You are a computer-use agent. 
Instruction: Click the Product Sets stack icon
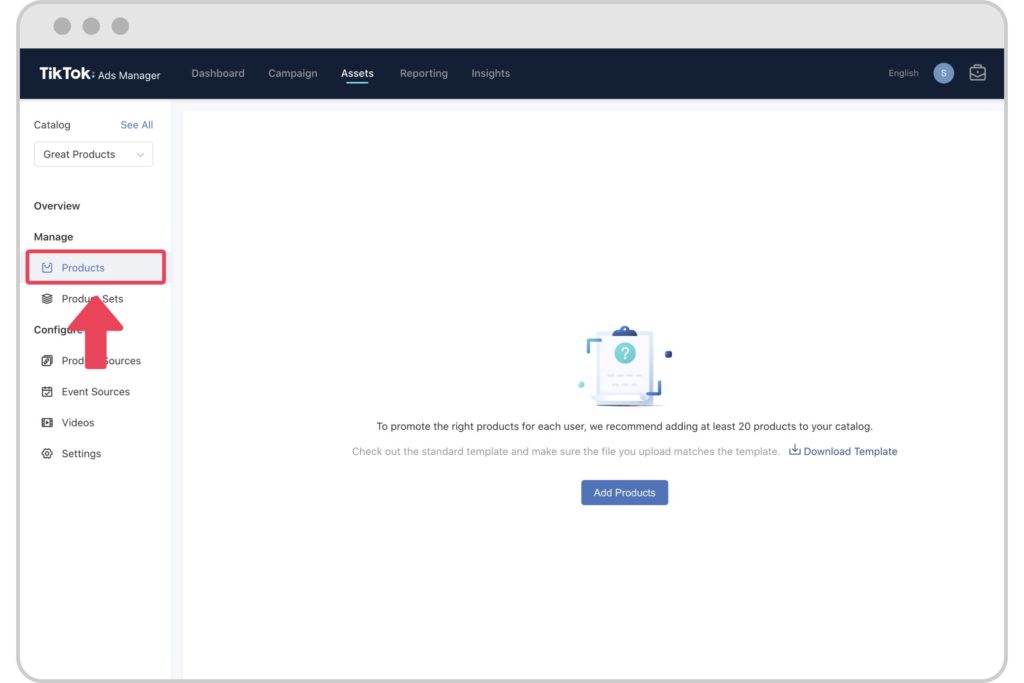[47, 298]
